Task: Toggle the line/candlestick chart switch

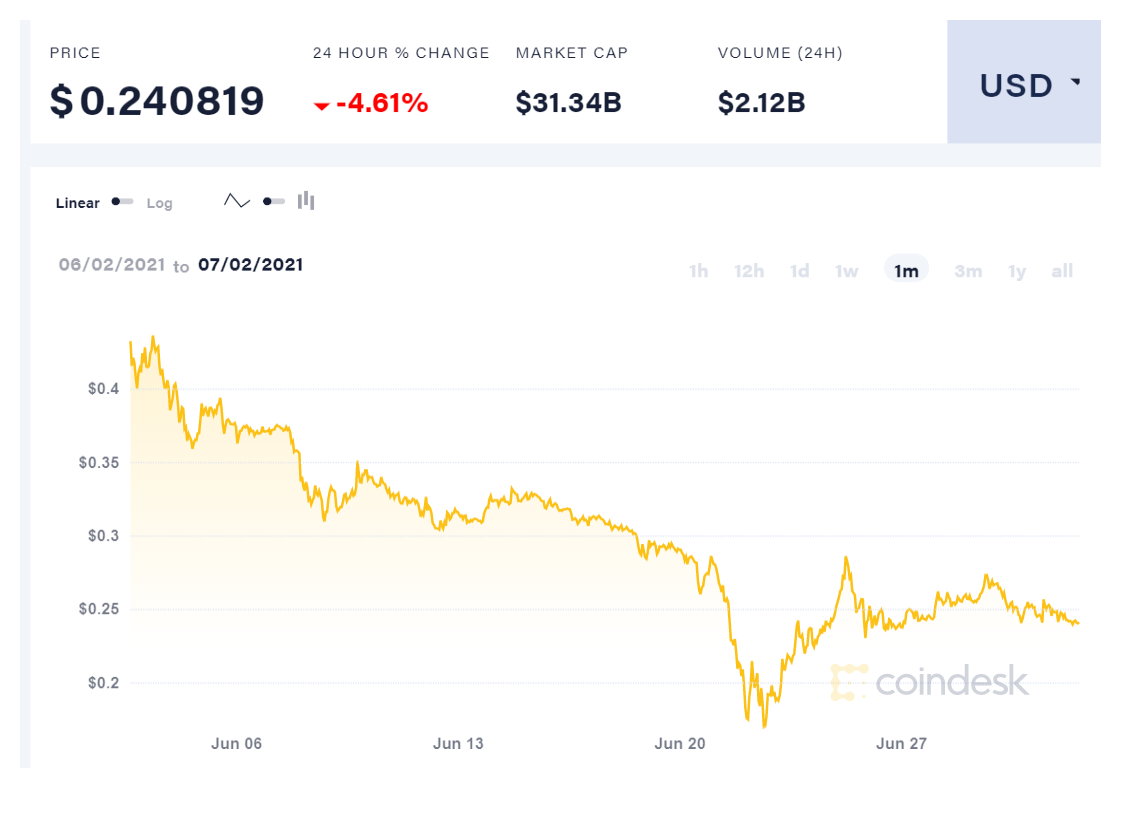Action: click(x=273, y=201)
